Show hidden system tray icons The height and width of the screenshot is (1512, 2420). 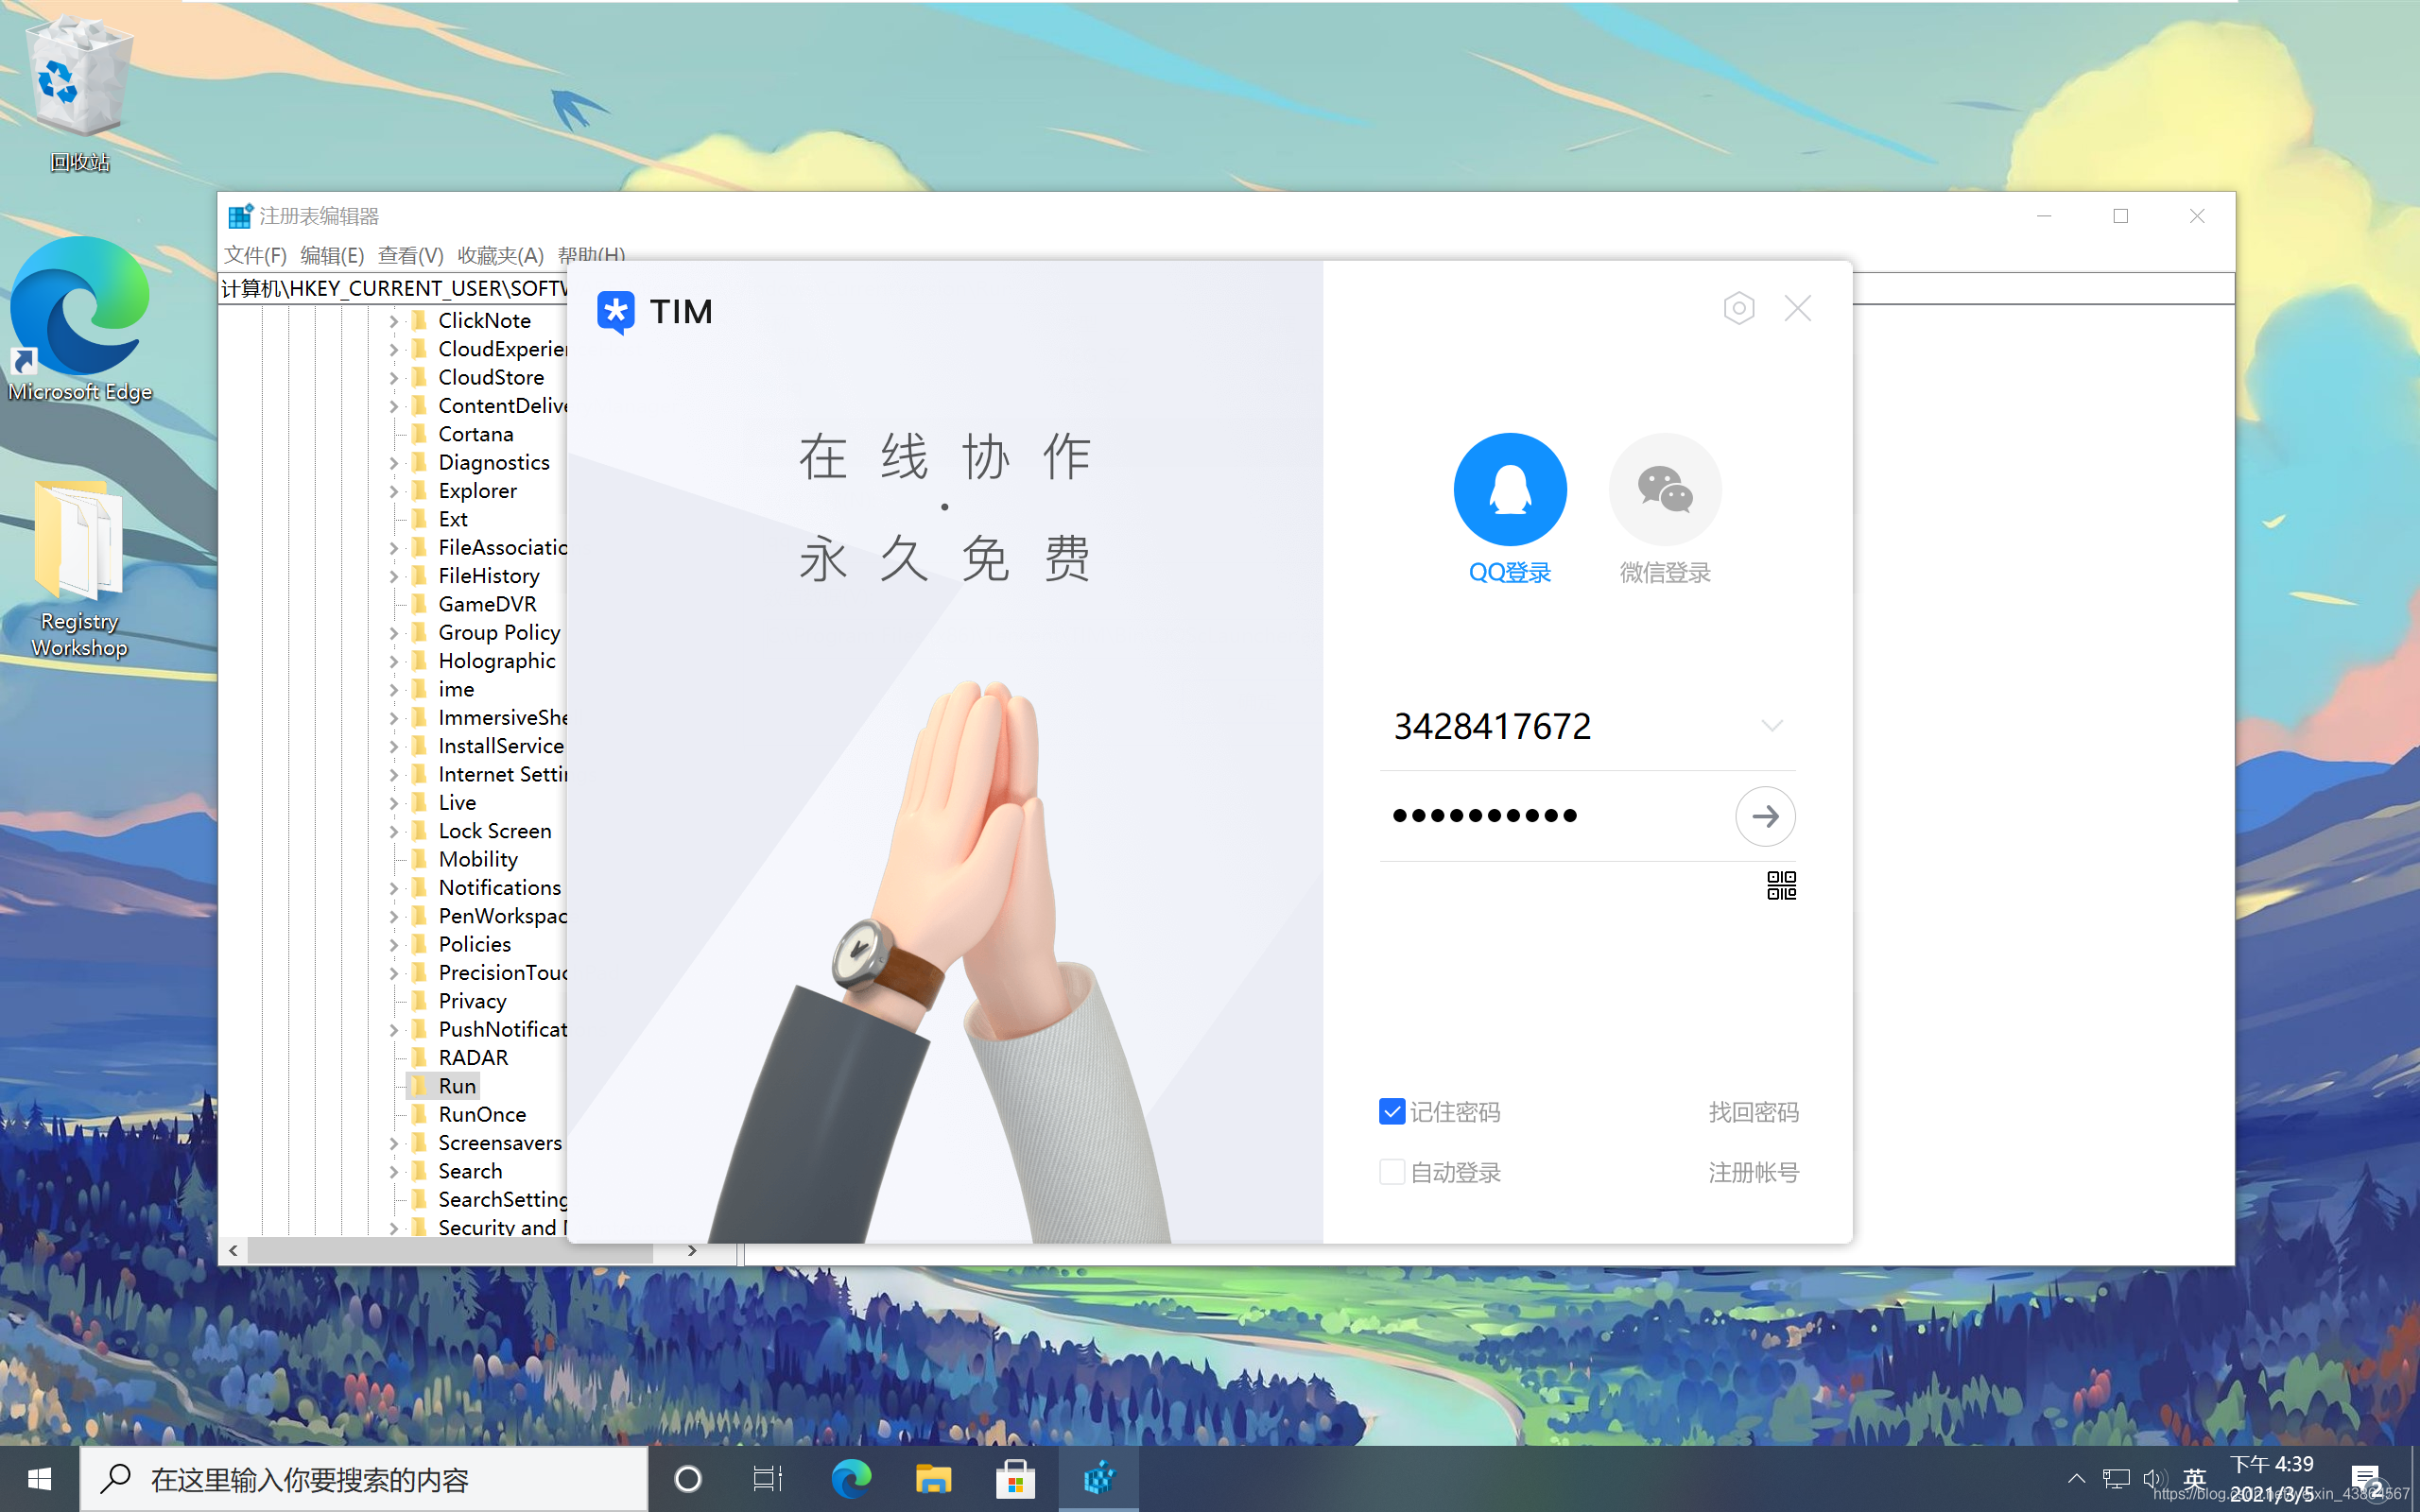click(2076, 1479)
